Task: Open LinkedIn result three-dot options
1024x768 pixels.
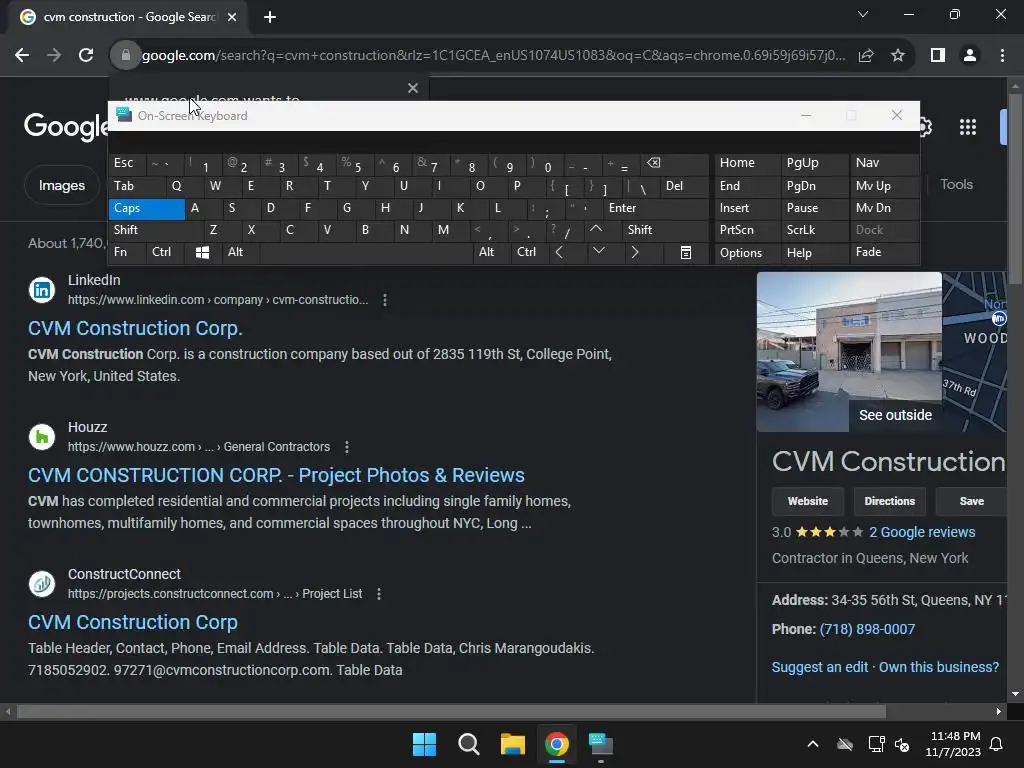Action: pyautogui.click(x=385, y=300)
